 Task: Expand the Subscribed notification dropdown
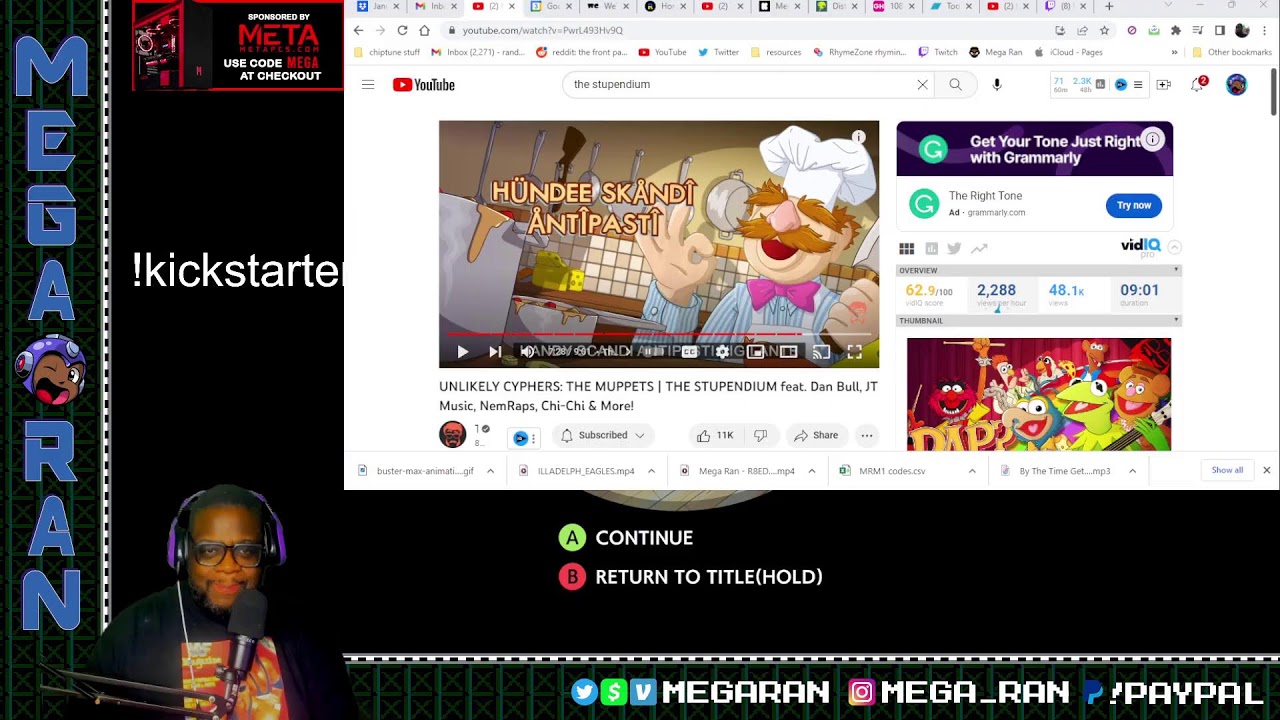602,435
